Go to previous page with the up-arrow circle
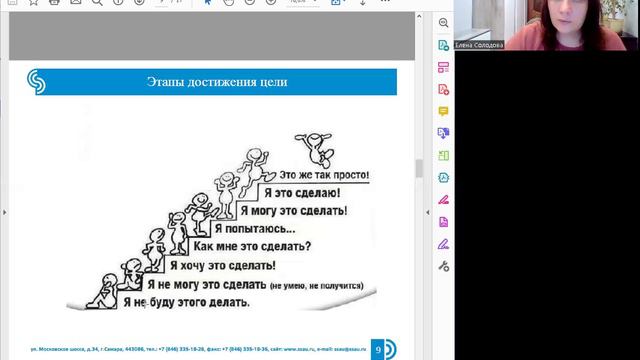Image resolution: width=640 pixels, height=360 pixels. click(x=118, y=2)
